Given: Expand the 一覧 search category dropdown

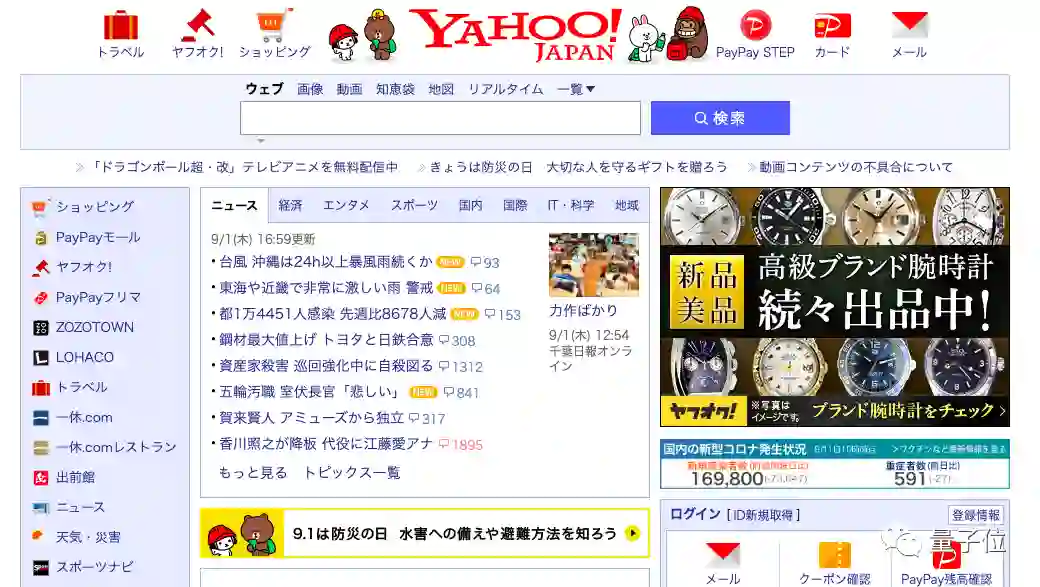Looking at the screenshot, I should pyautogui.click(x=576, y=89).
